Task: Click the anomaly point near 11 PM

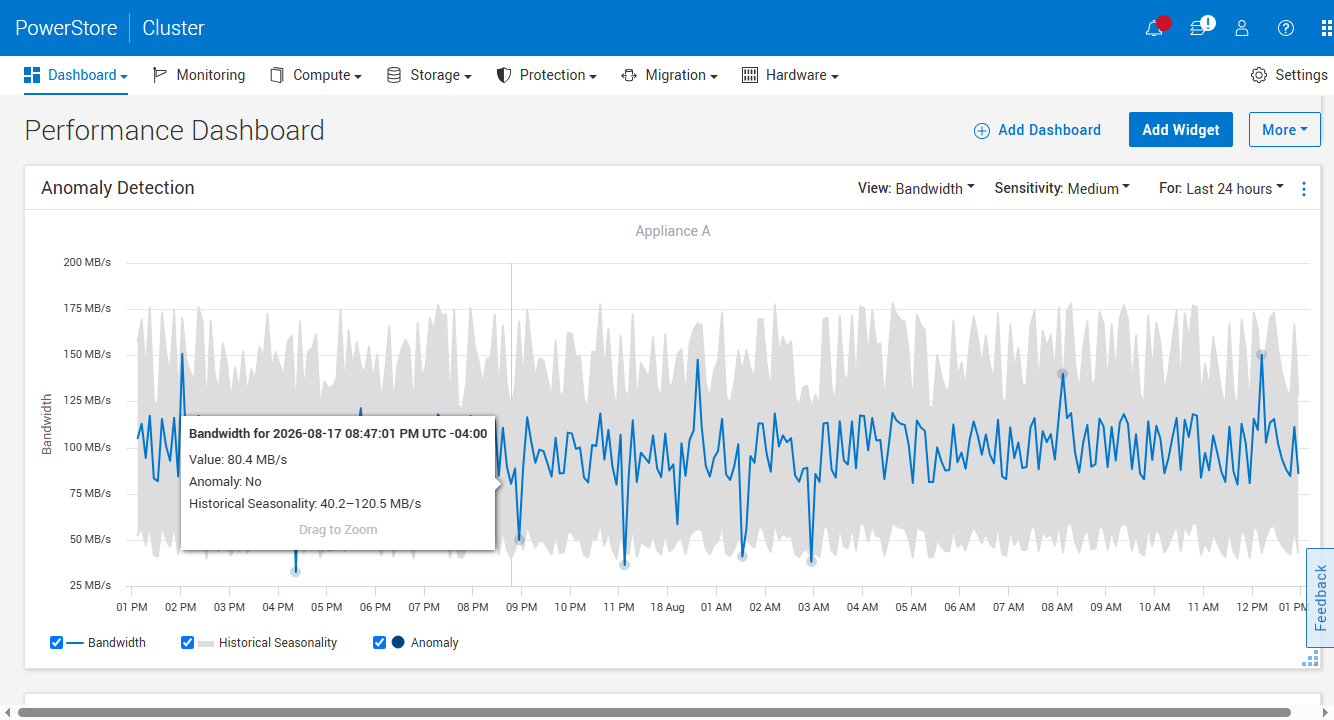Action: point(624,565)
